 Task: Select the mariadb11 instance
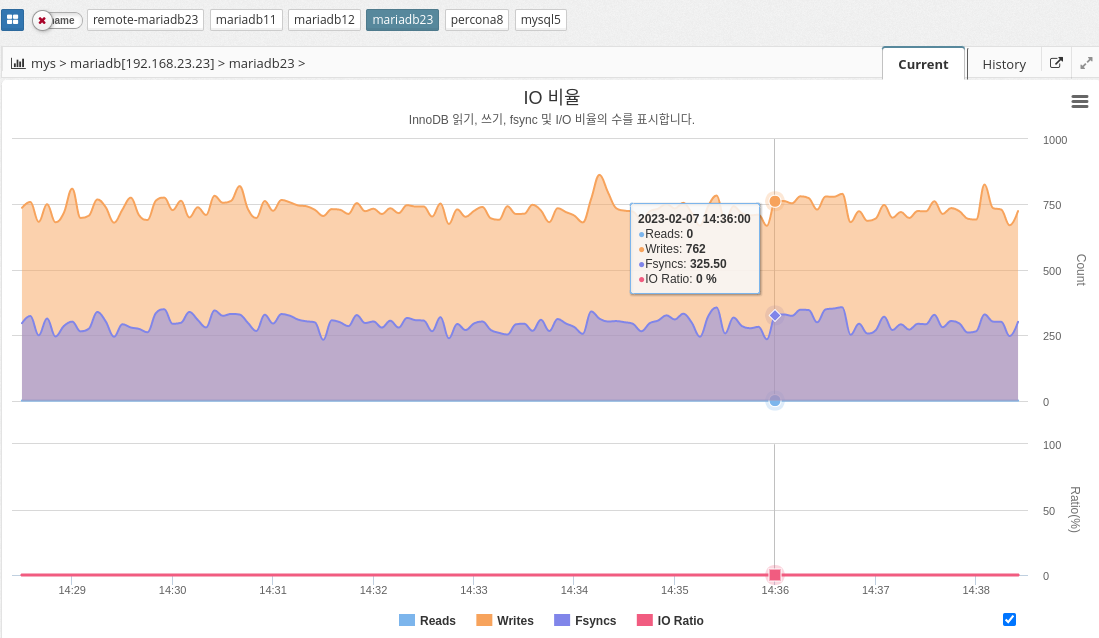(246, 20)
